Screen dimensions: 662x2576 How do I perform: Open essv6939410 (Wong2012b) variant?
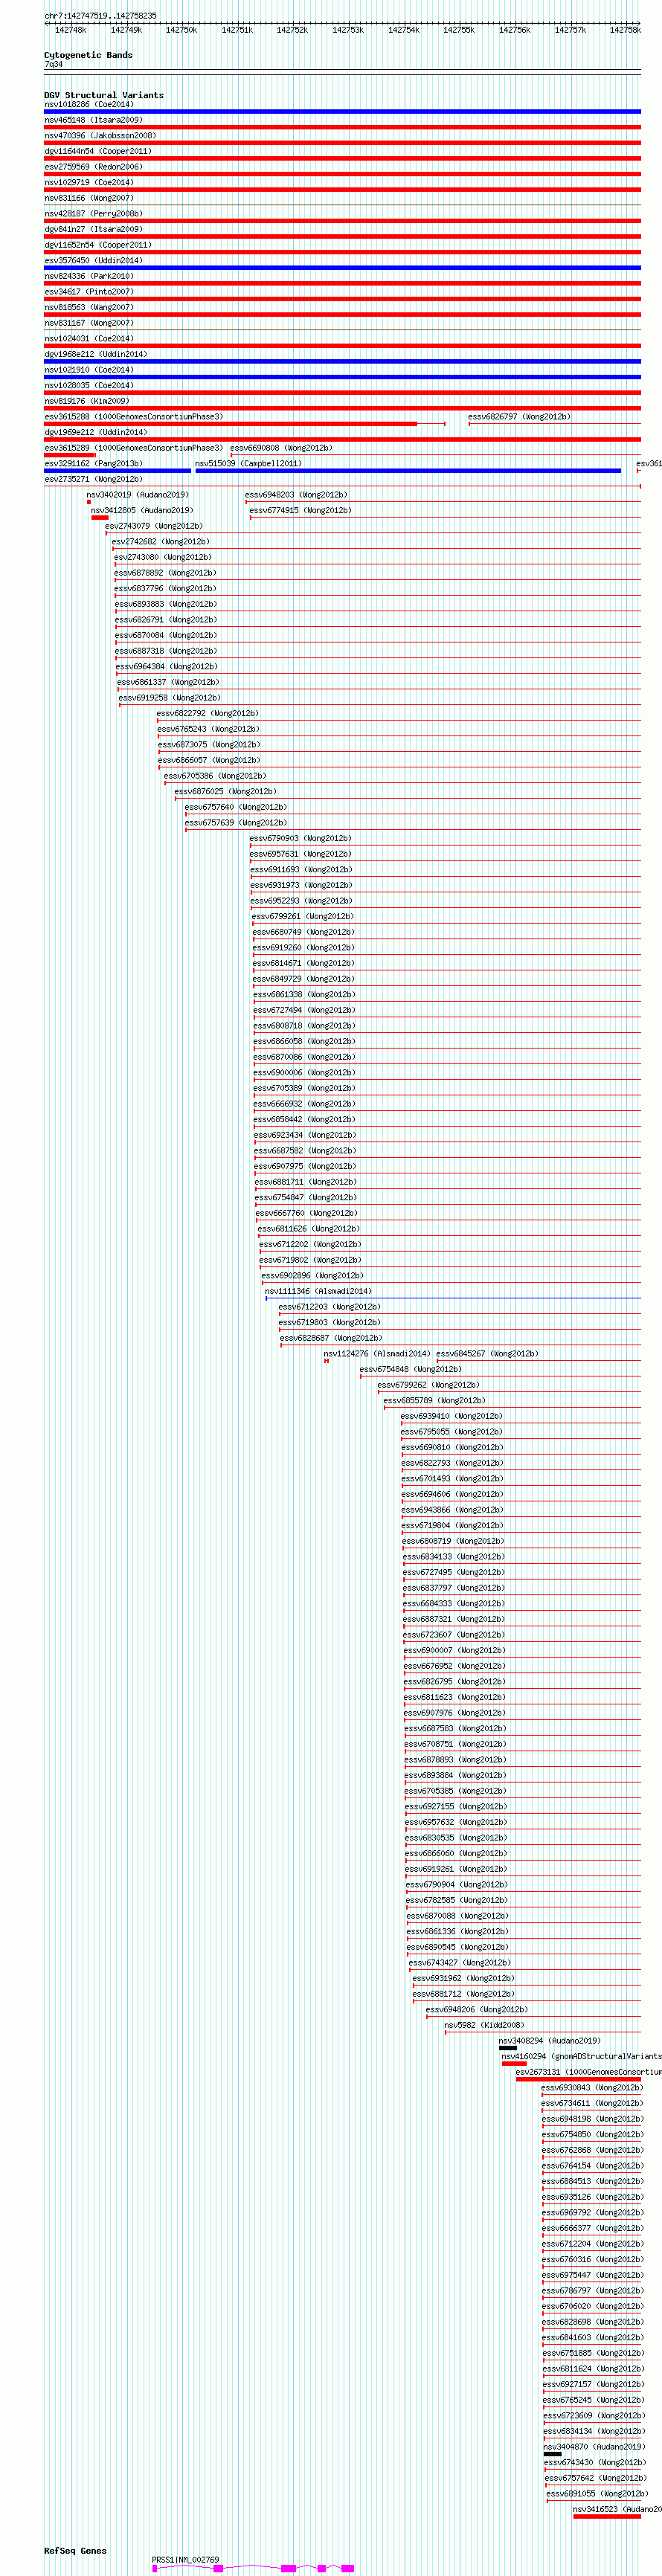click(452, 1416)
